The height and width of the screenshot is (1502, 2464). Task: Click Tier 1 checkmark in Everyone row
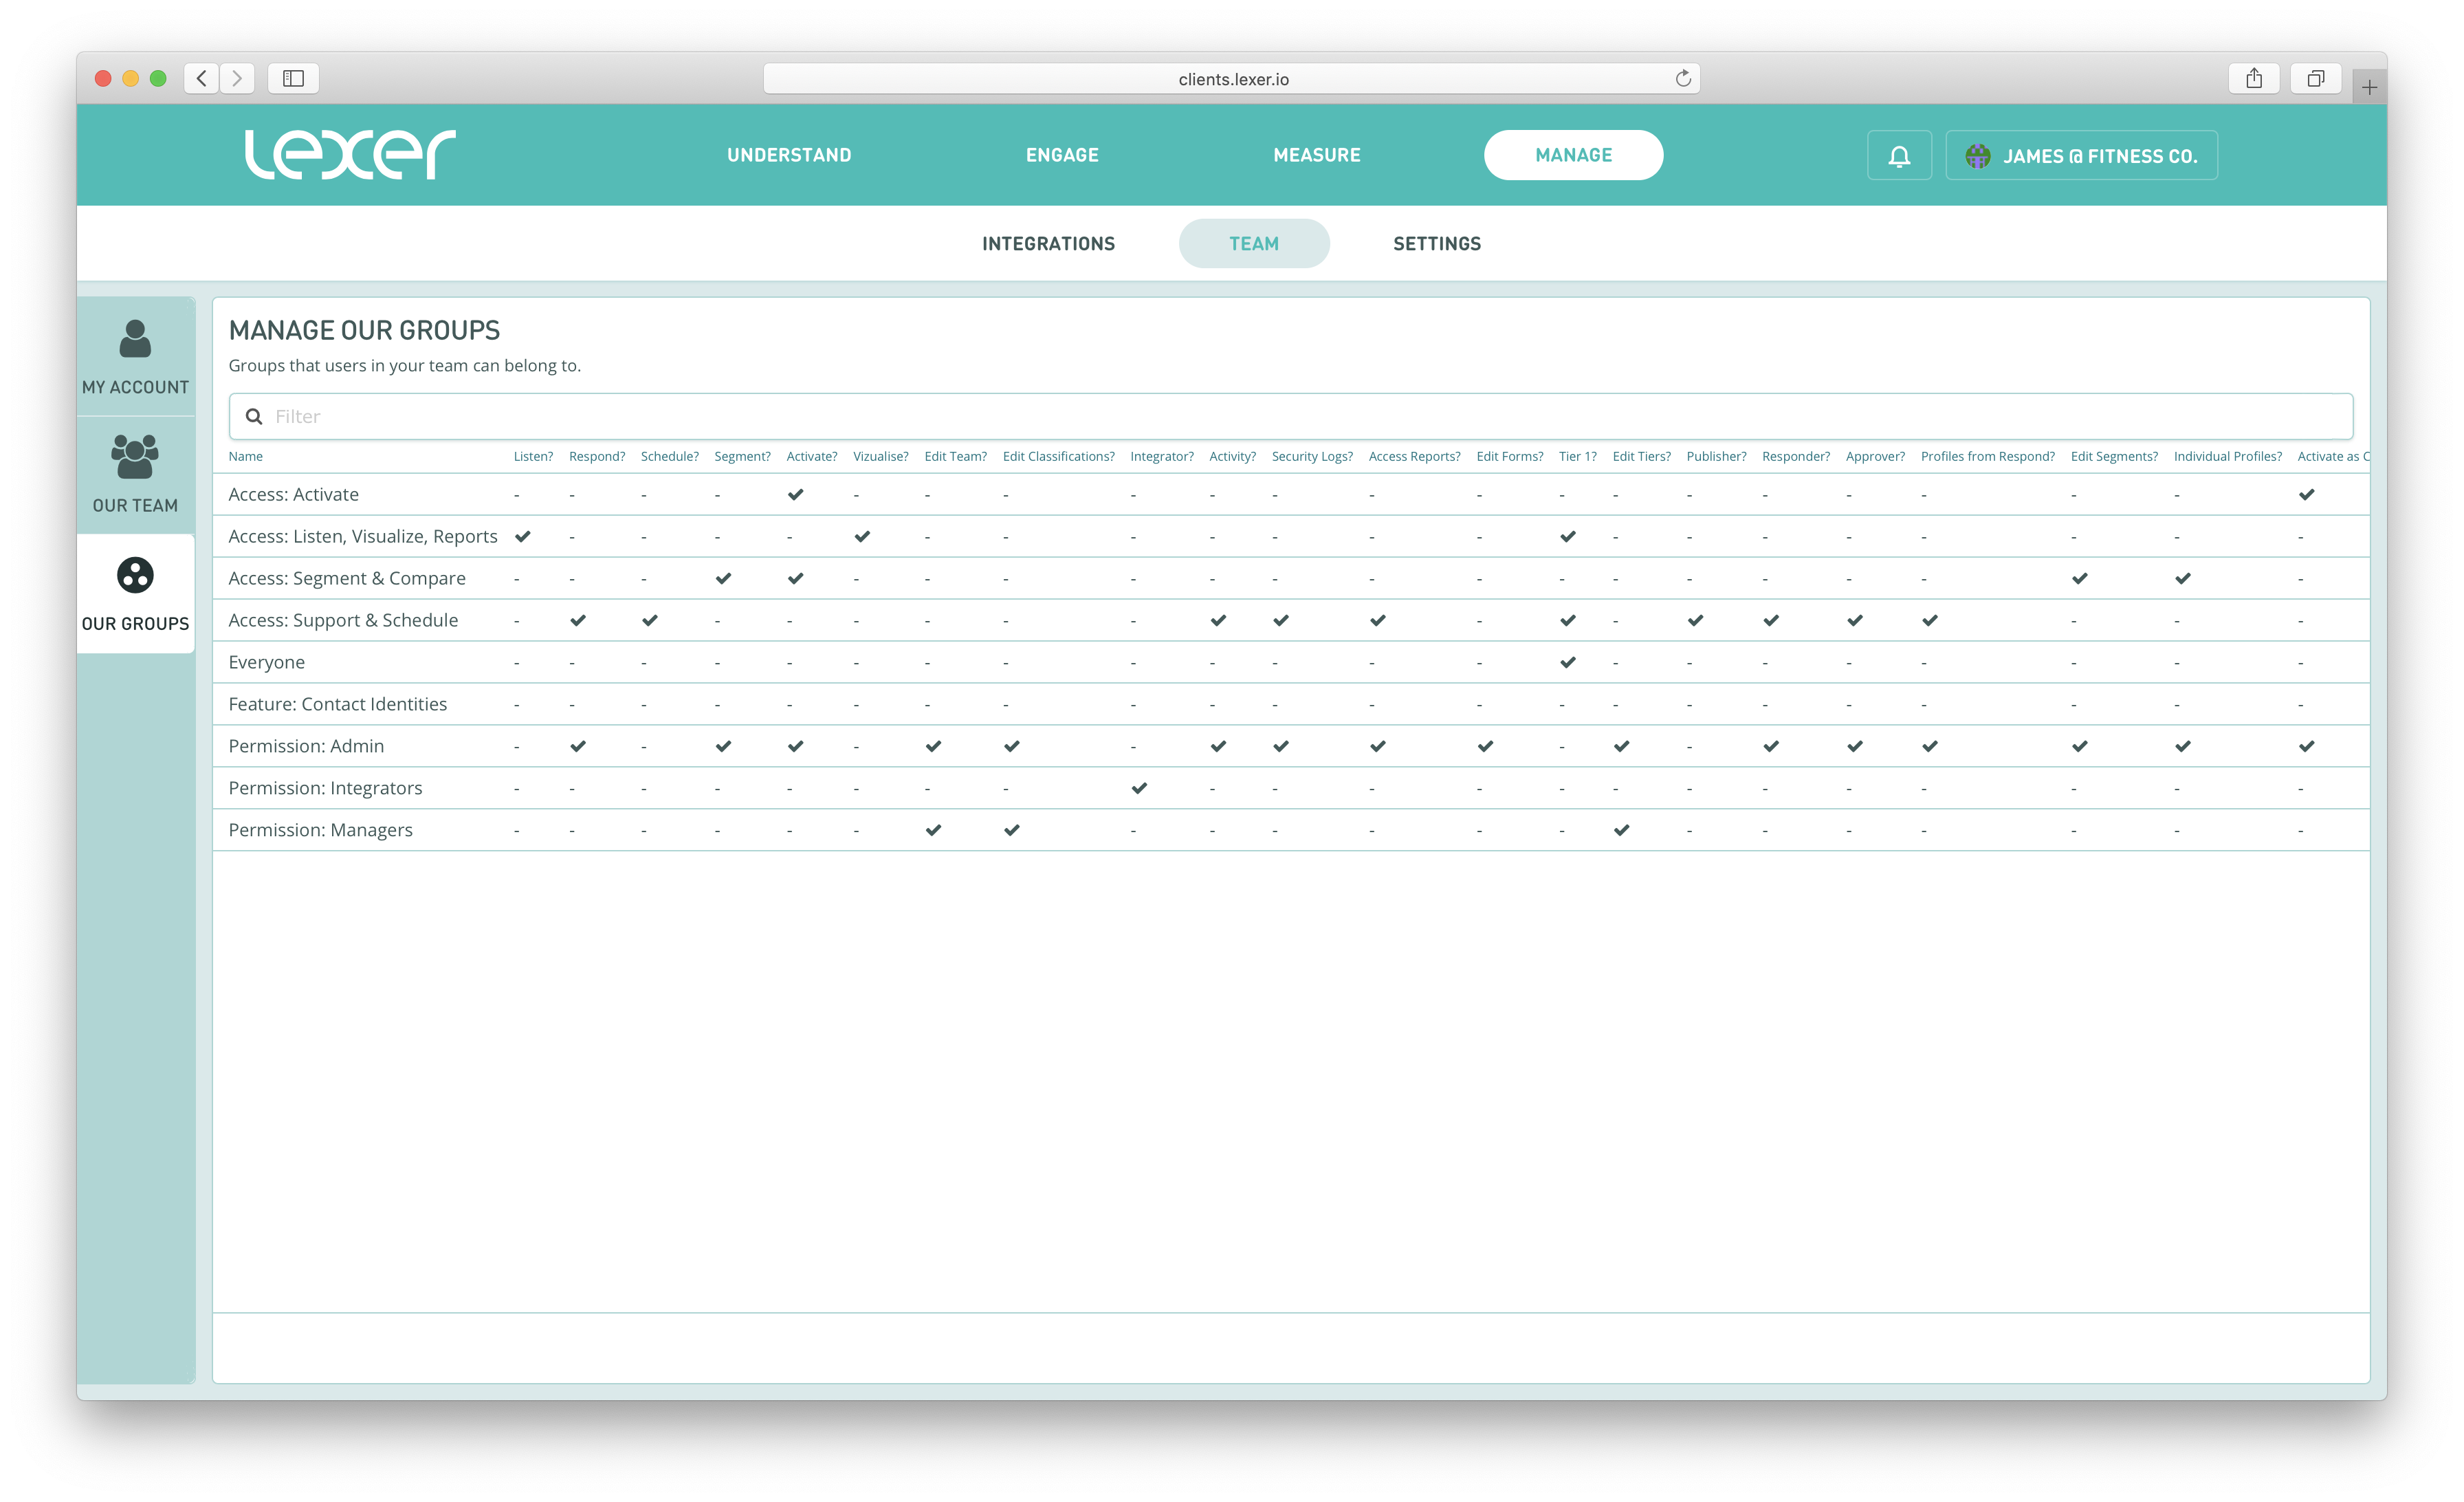pos(1567,662)
